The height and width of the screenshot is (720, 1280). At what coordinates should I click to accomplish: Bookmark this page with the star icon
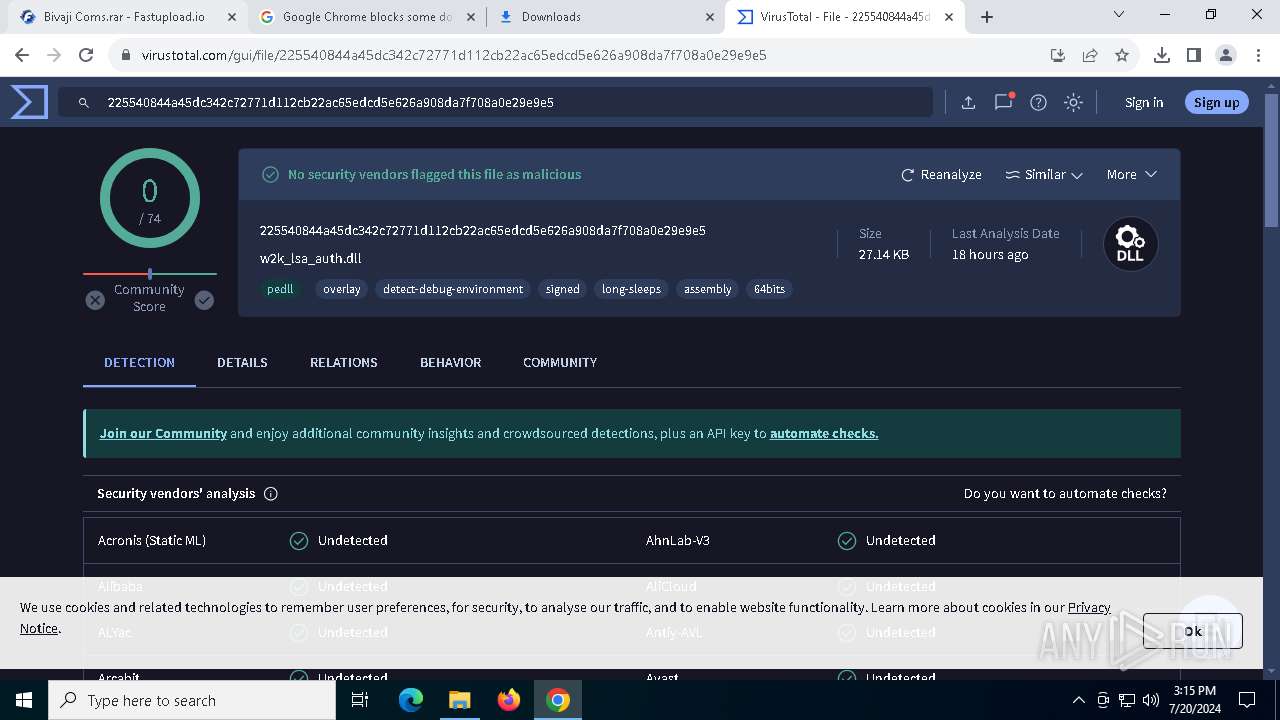click(x=1122, y=55)
